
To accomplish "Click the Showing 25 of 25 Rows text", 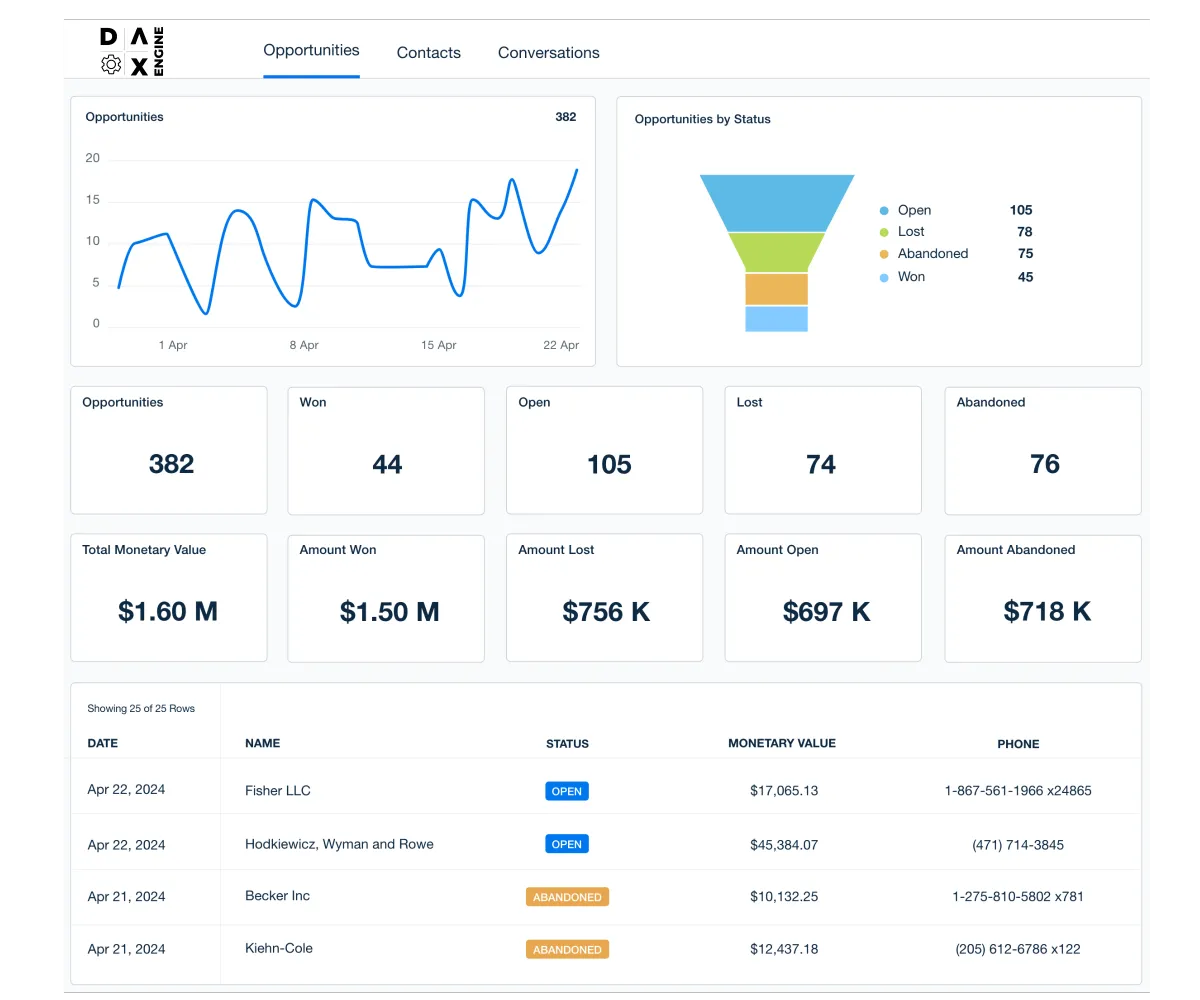I will coord(141,708).
